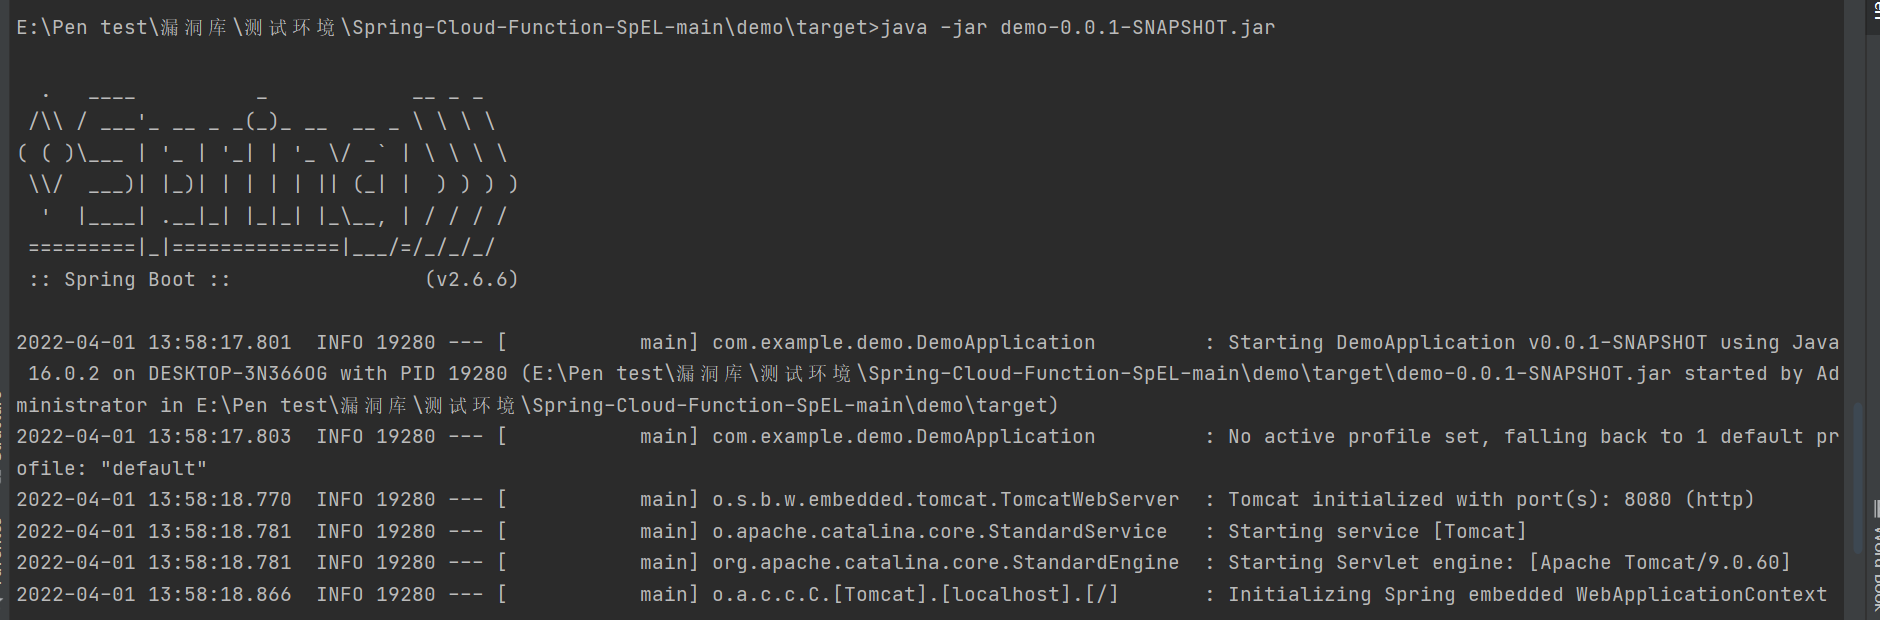Viewport: 1880px width, 620px height.
Task: Click the 13:58:18.866 timestamp
Action: tap(220, 595)
